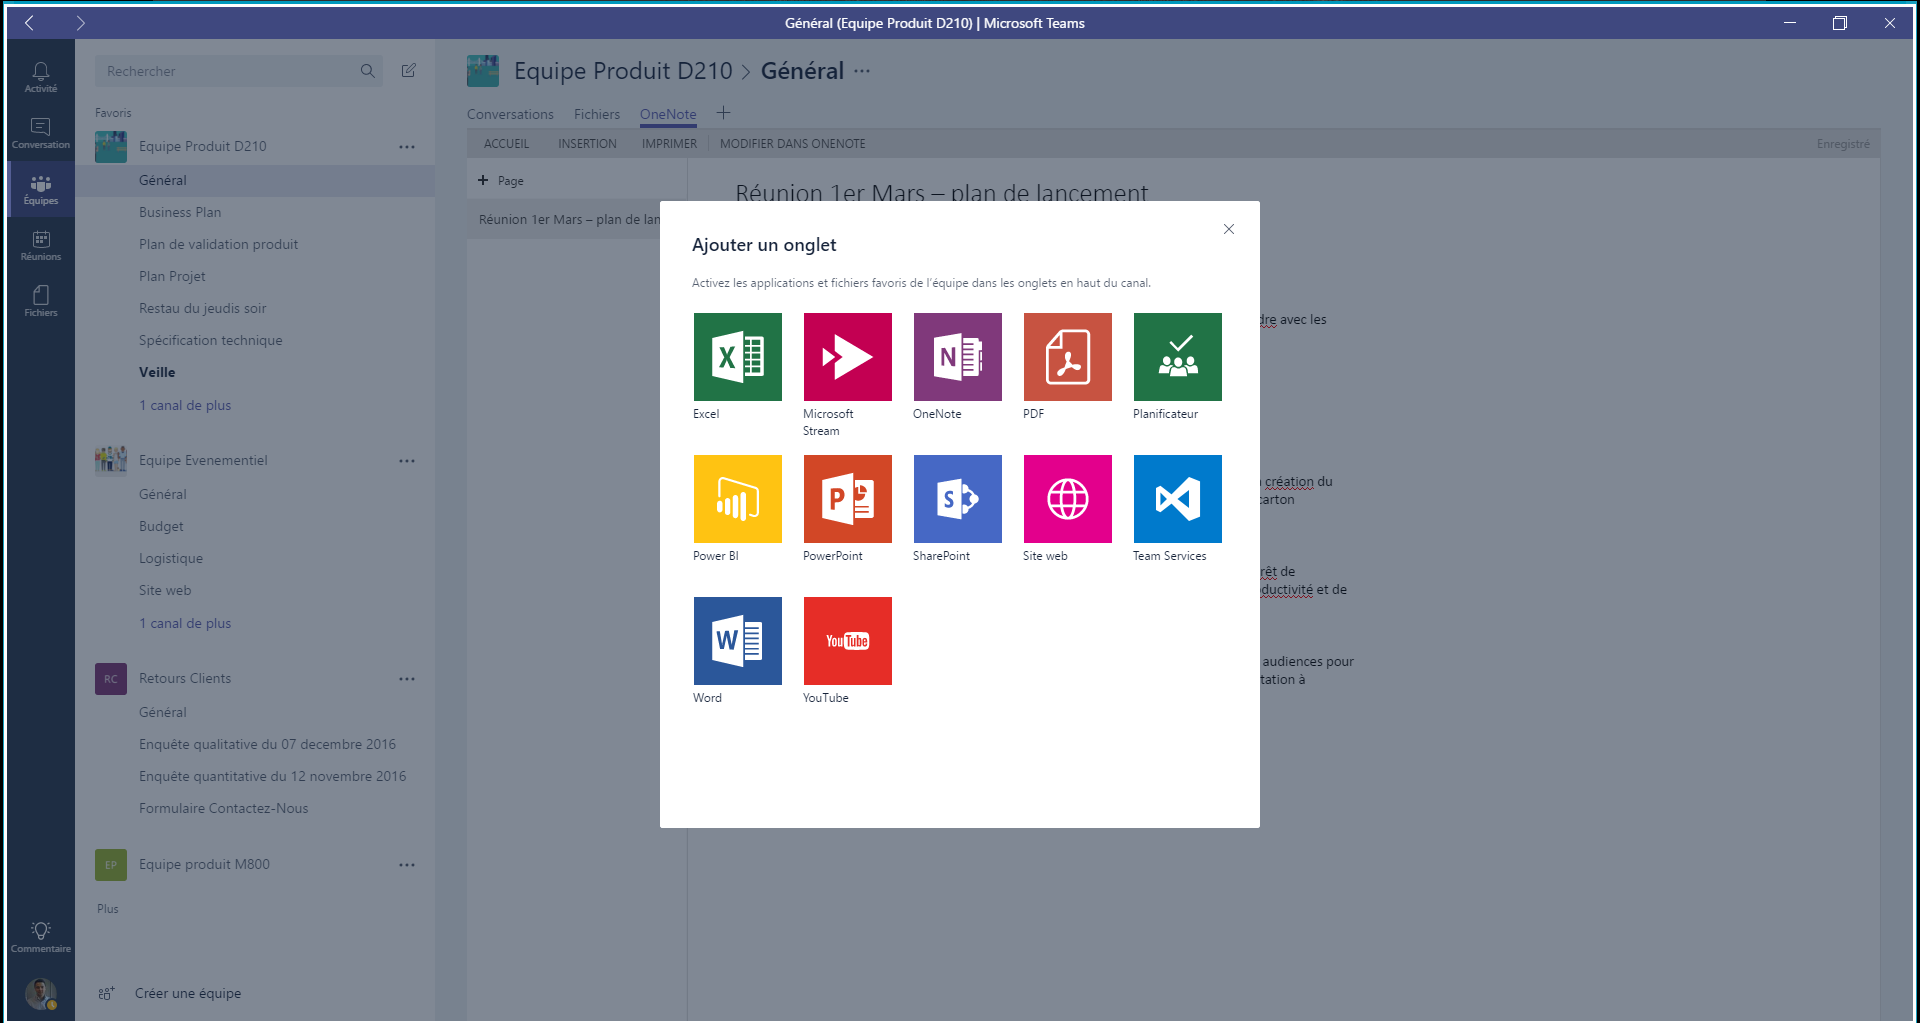This screenshot has width=1920, height=1023.
Task: Open the INSERTION ribbon tab
Action: (587, 144)
